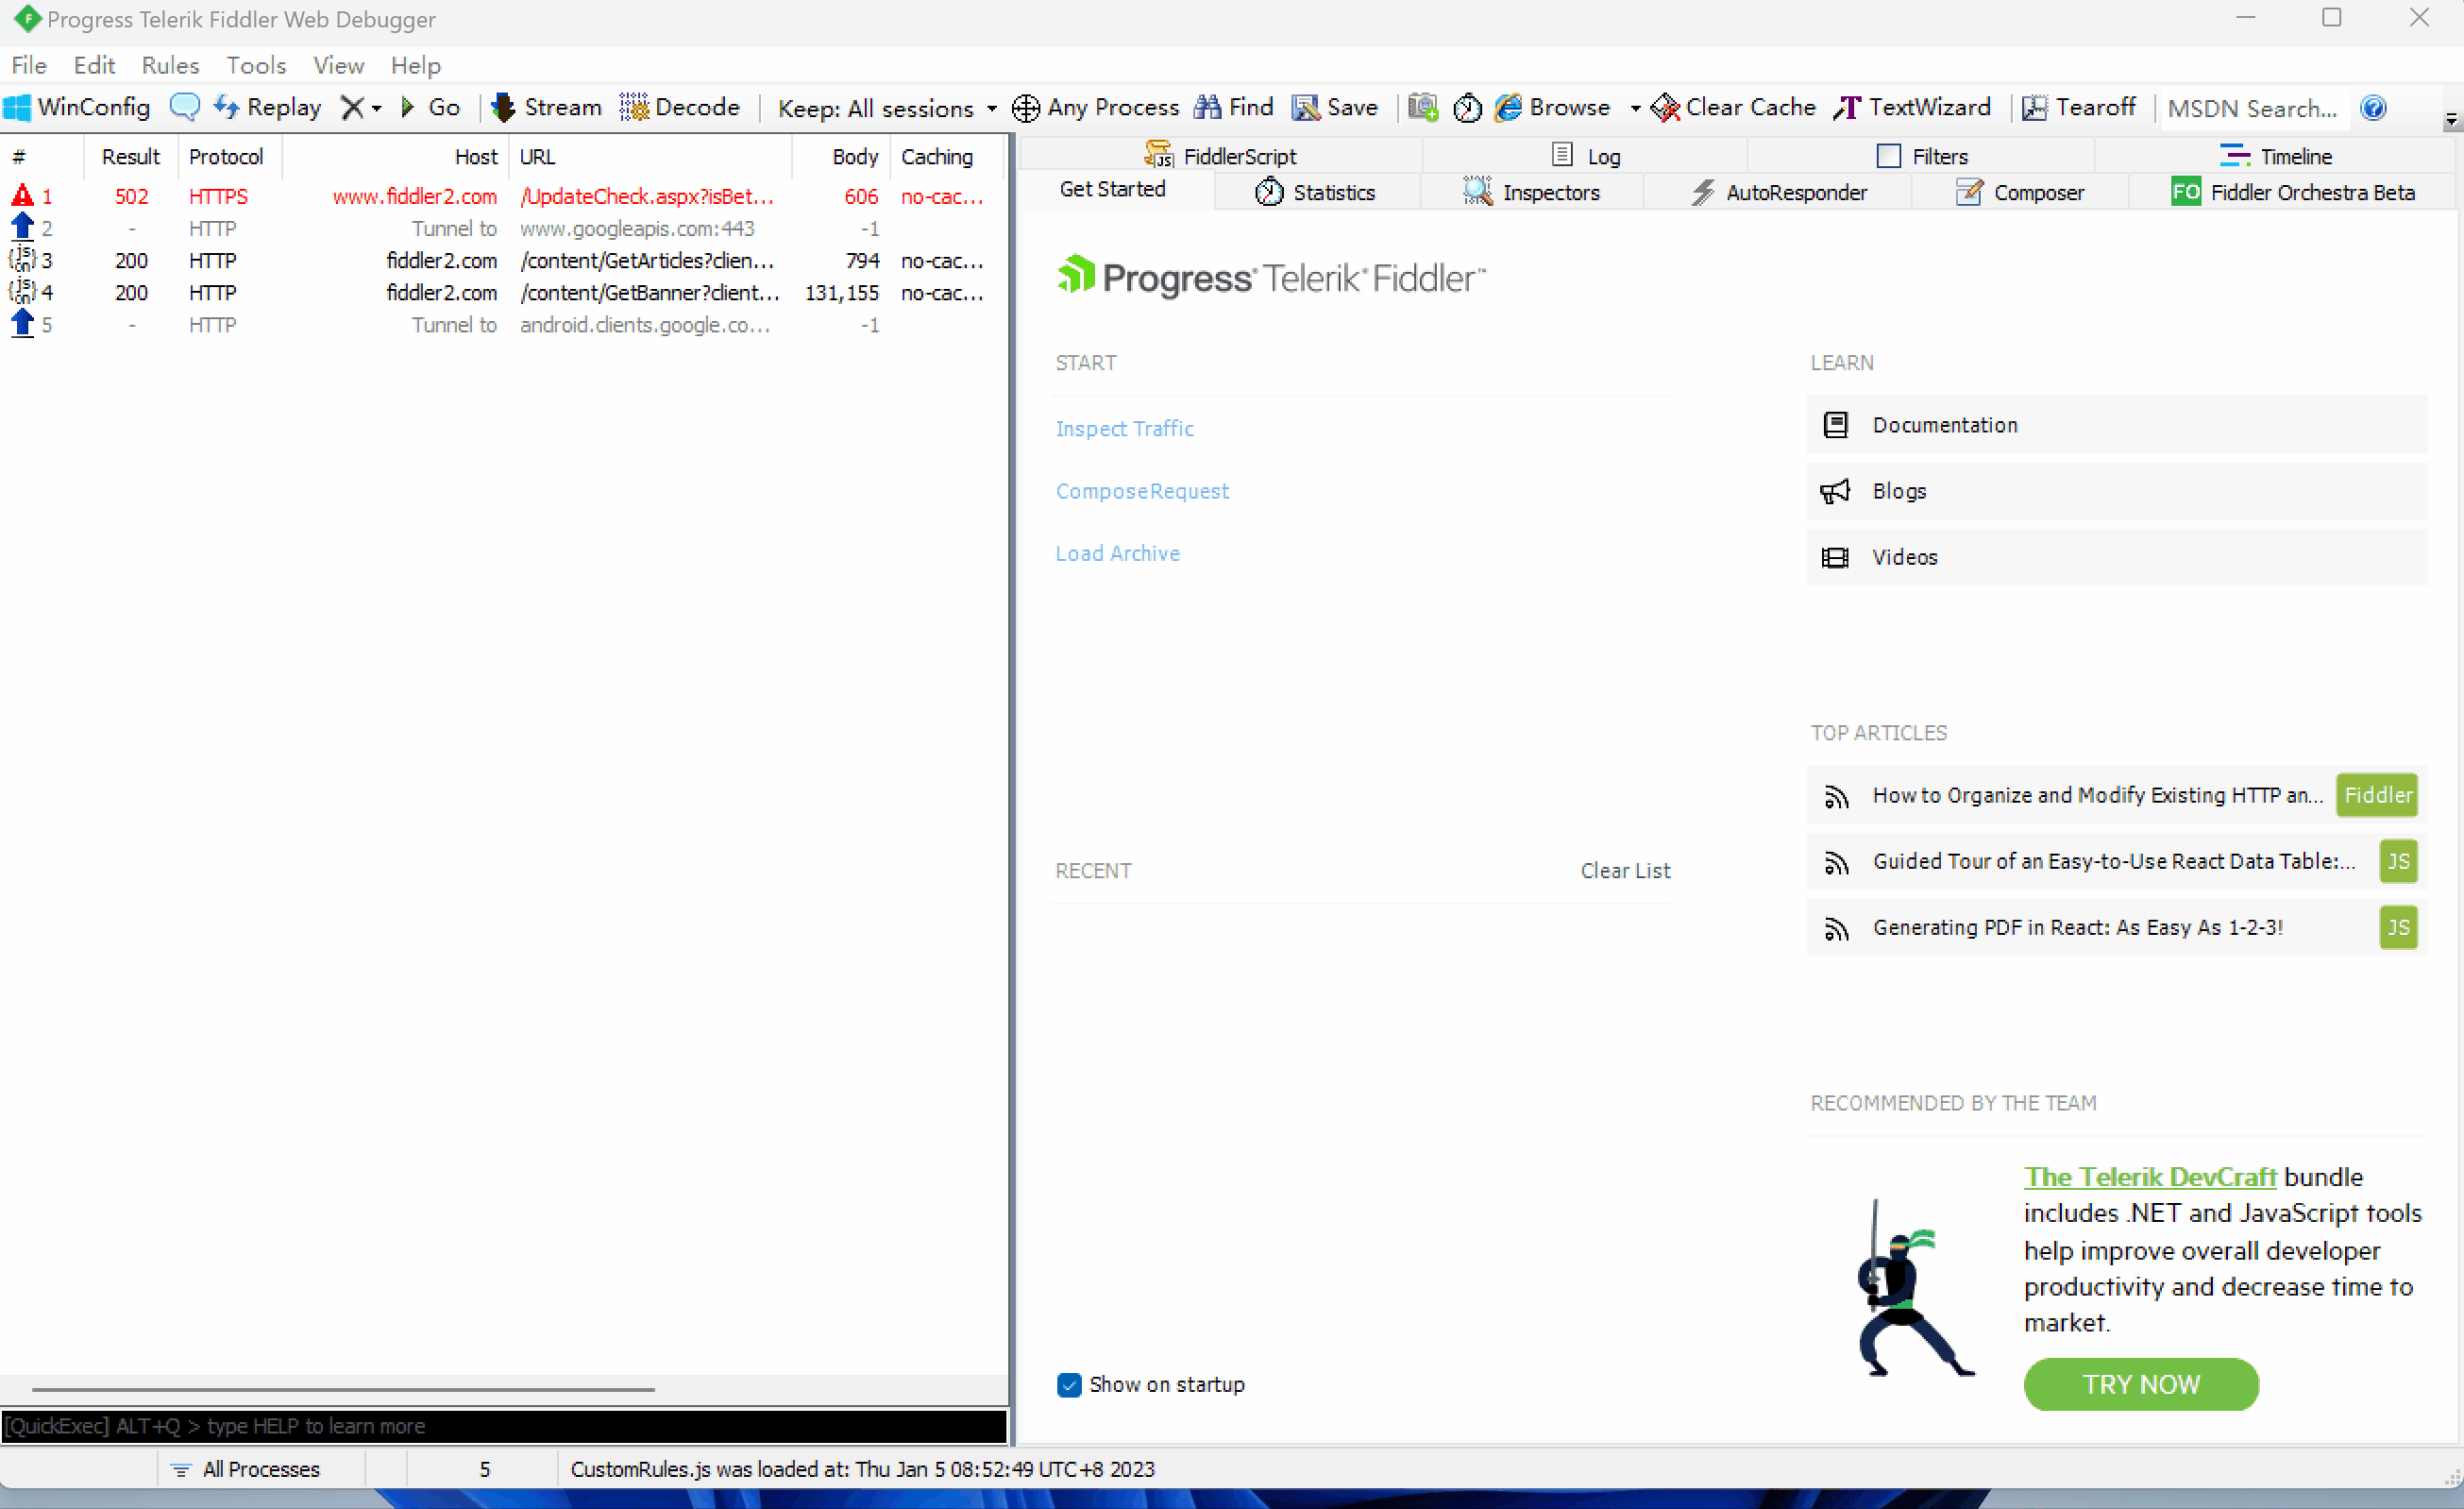Screen dimensions: 2464x1509
Task: Open Blogs in Learn section
Action: tap(2116, 491)
